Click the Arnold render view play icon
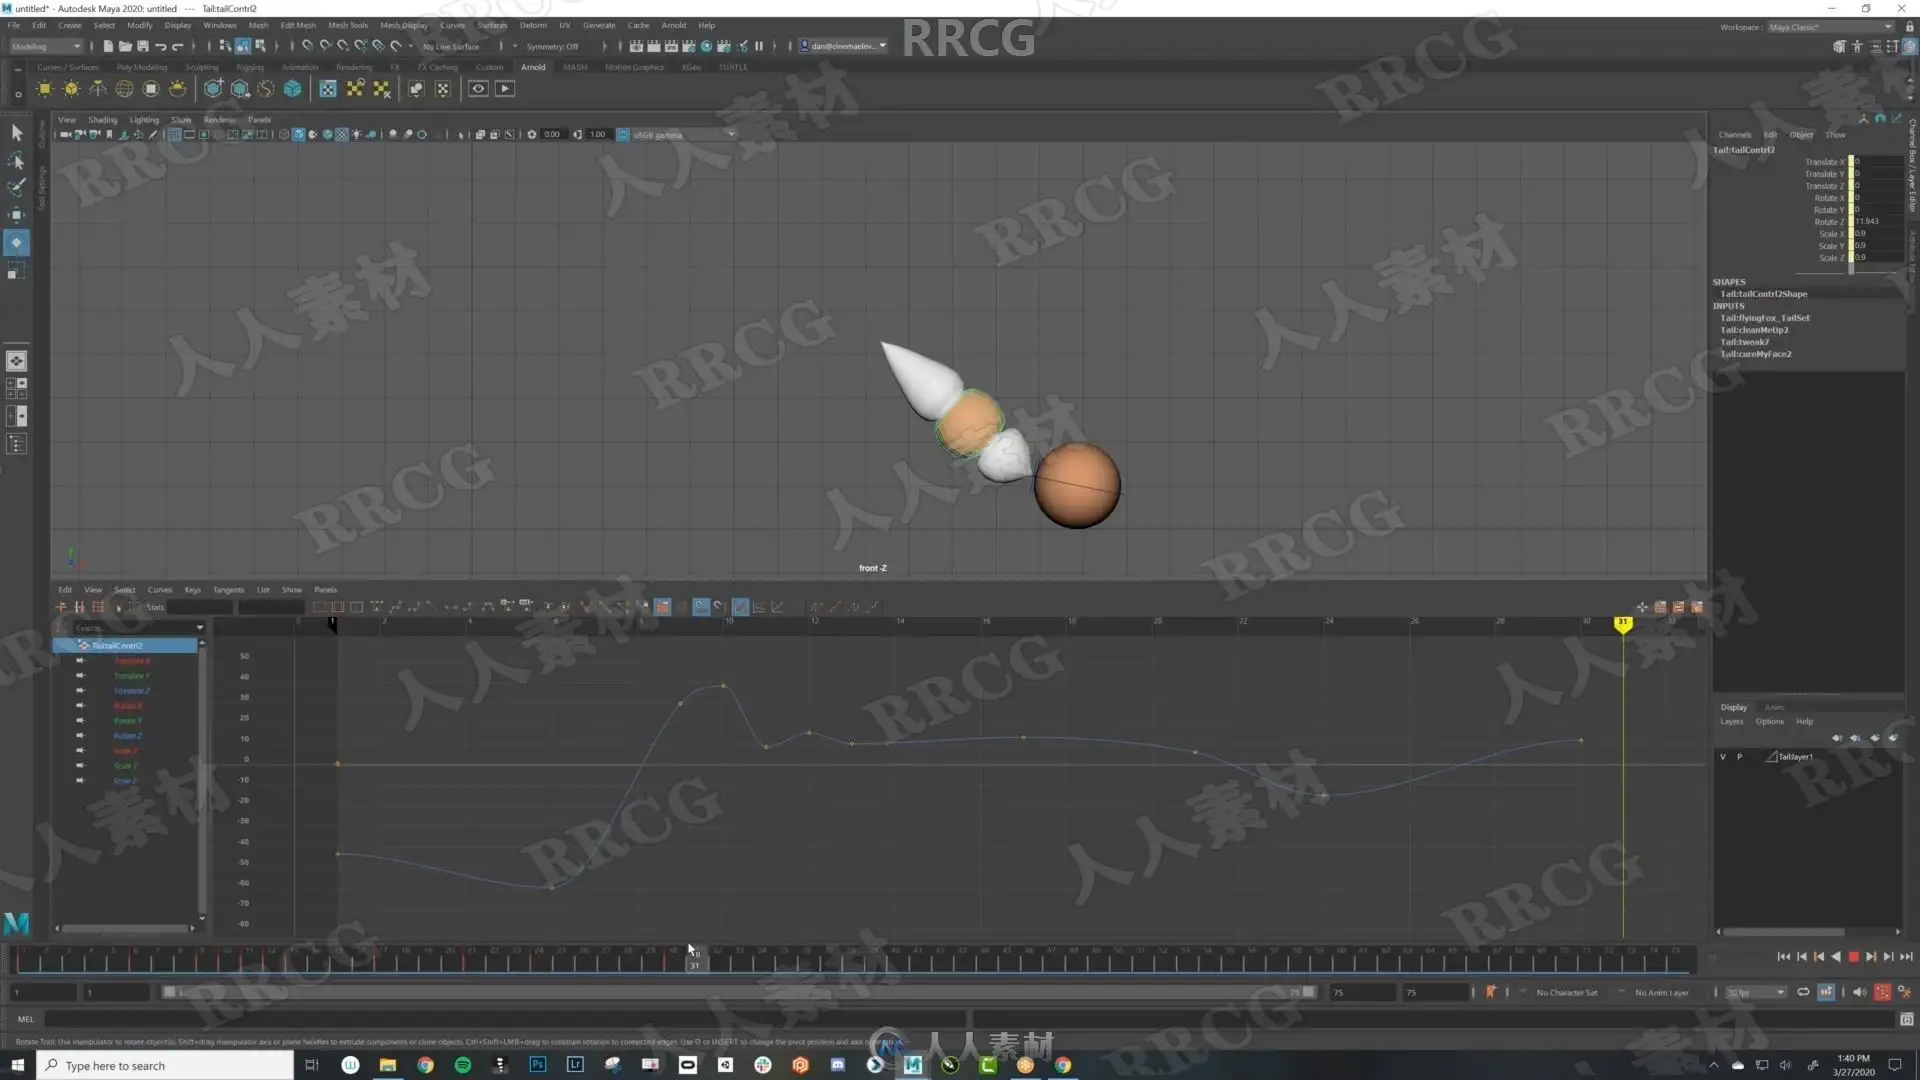 pos(505,89)
